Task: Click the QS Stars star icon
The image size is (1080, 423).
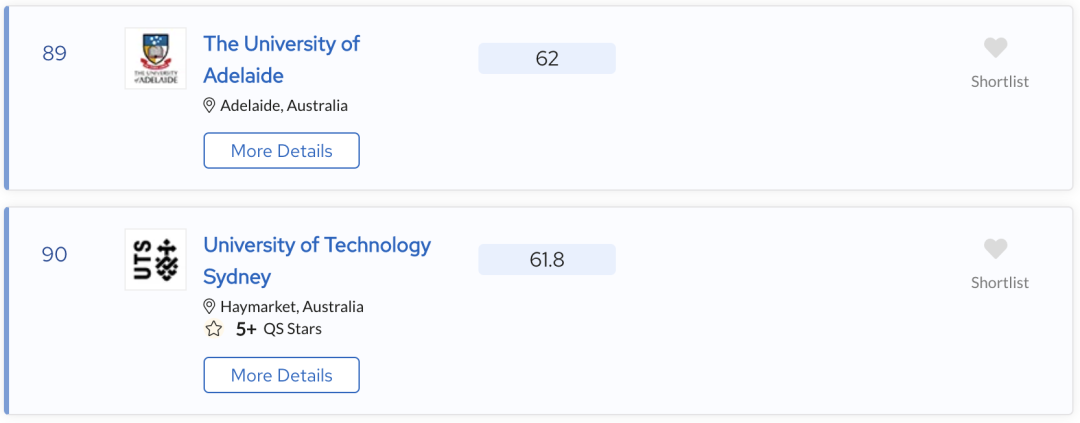Action: tap(213, 329)
